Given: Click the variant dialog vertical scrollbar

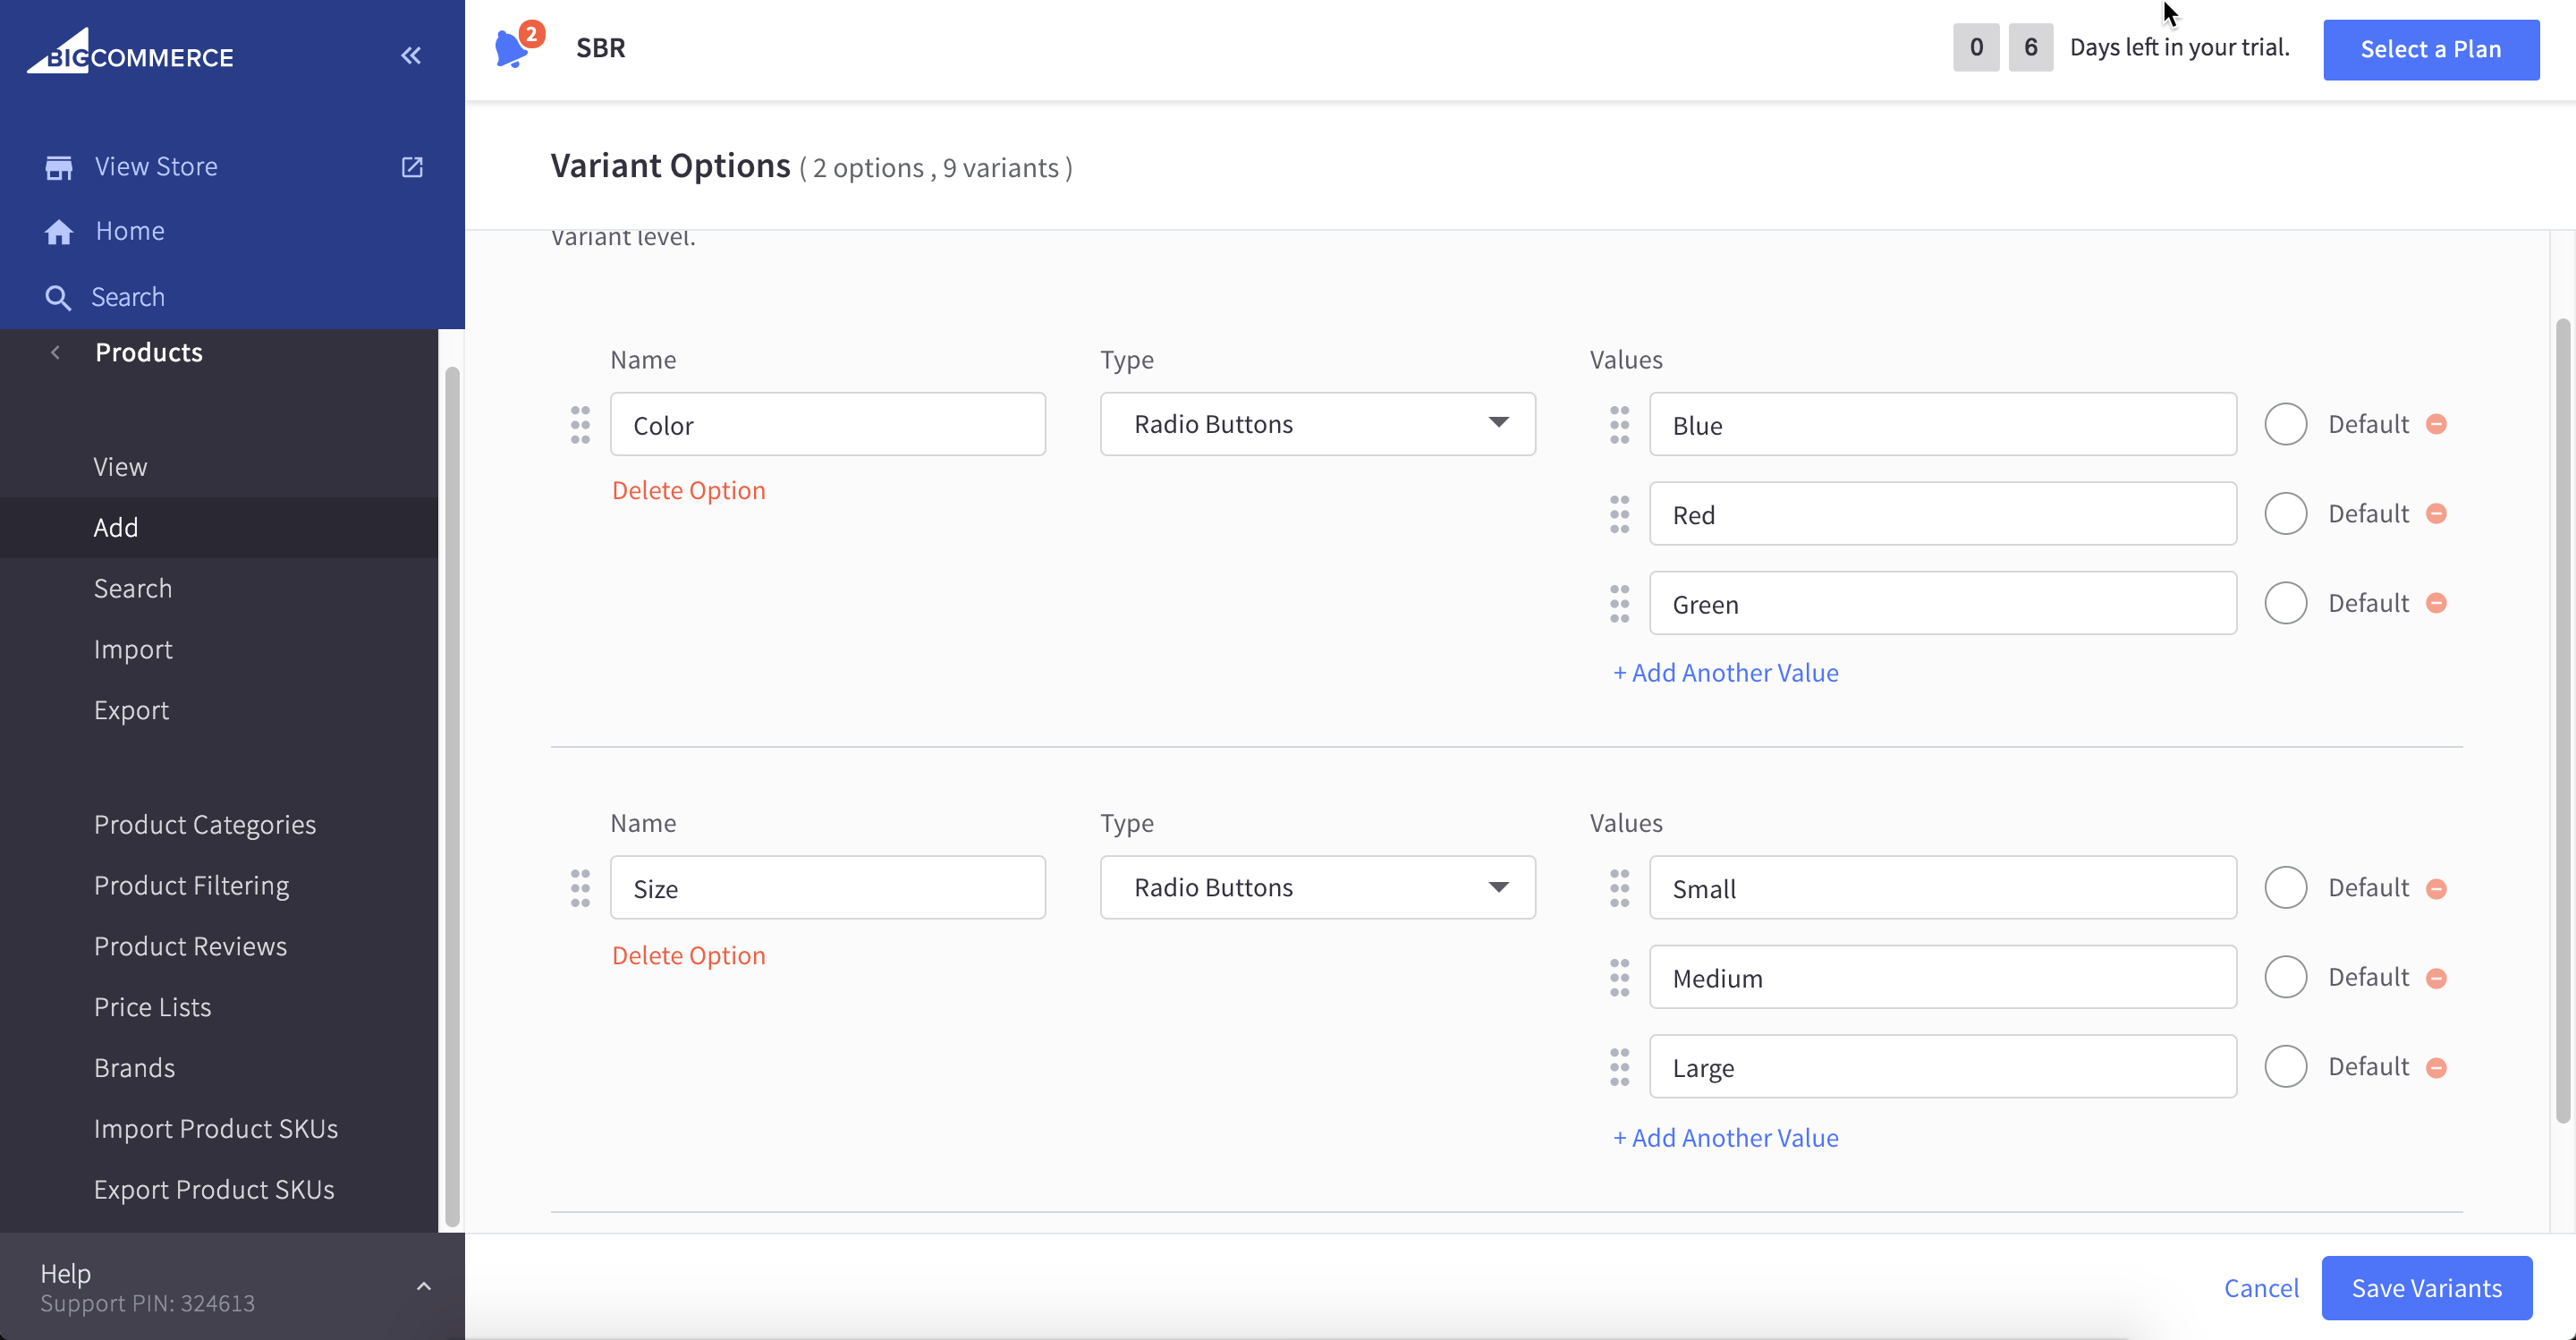Looking at the screenshot, I should coord(2563,720).
